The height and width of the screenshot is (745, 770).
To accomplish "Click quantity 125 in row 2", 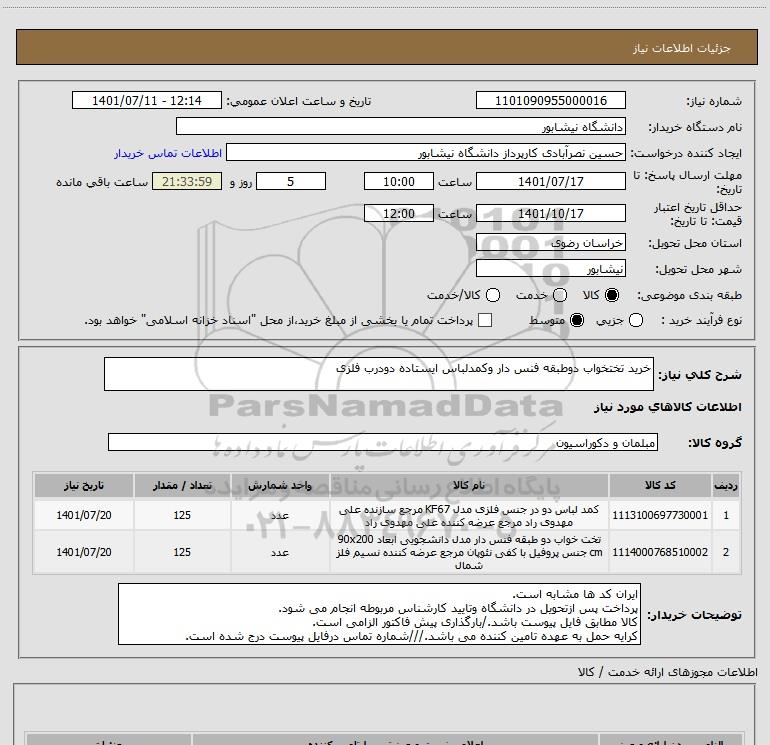I will coord(182,552).
